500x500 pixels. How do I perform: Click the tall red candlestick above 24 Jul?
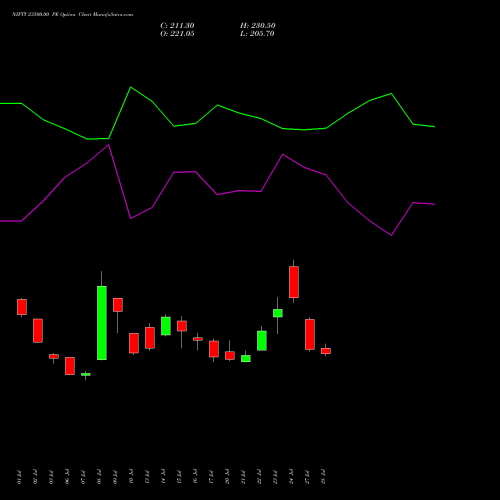294,282
